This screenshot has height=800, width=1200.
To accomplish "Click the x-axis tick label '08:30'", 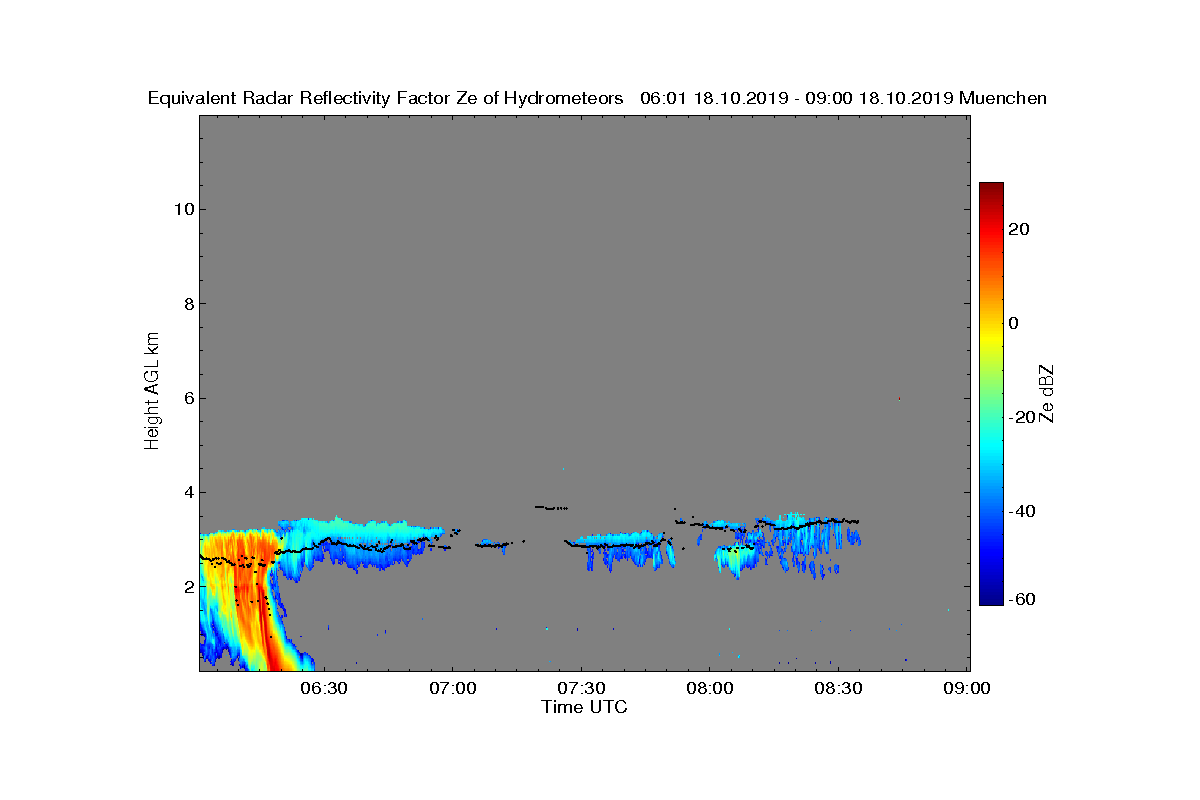I will click(x=839, y=689).
